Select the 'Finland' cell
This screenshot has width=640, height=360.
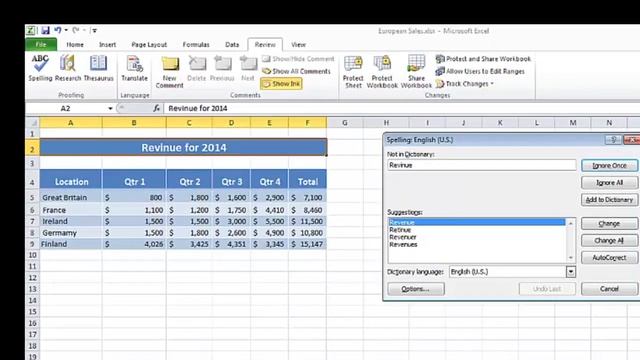71,244
